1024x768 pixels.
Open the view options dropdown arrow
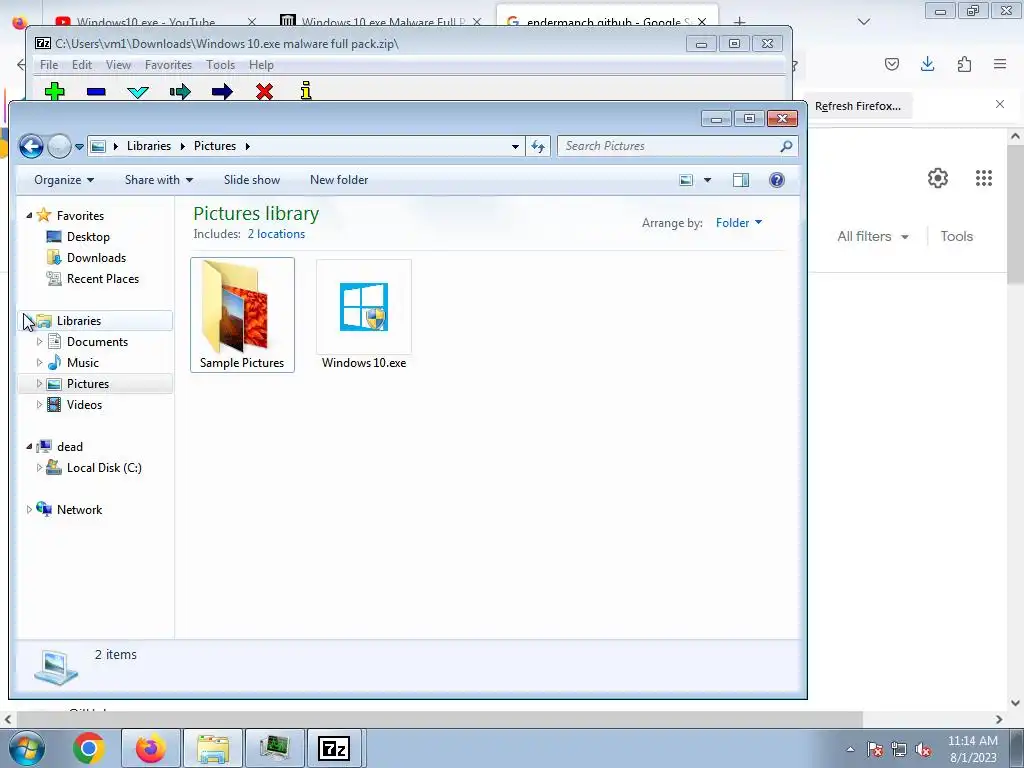click(x=707, y=180)
